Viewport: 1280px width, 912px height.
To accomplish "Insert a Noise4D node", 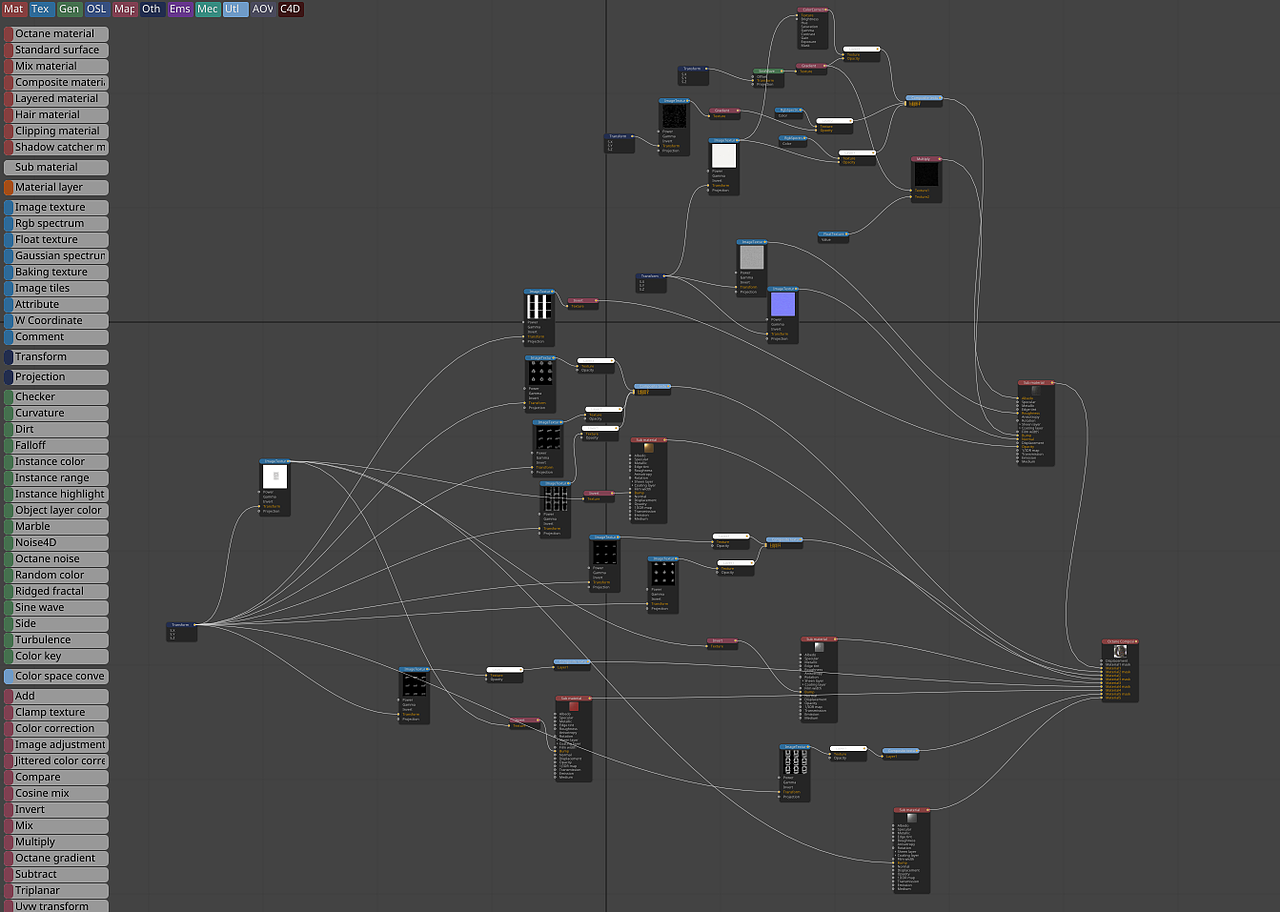I will coord(56,542).
